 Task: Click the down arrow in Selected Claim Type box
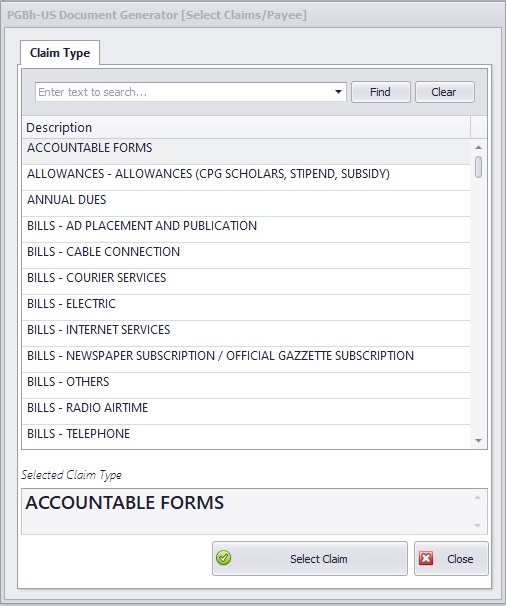coord(477,526)
